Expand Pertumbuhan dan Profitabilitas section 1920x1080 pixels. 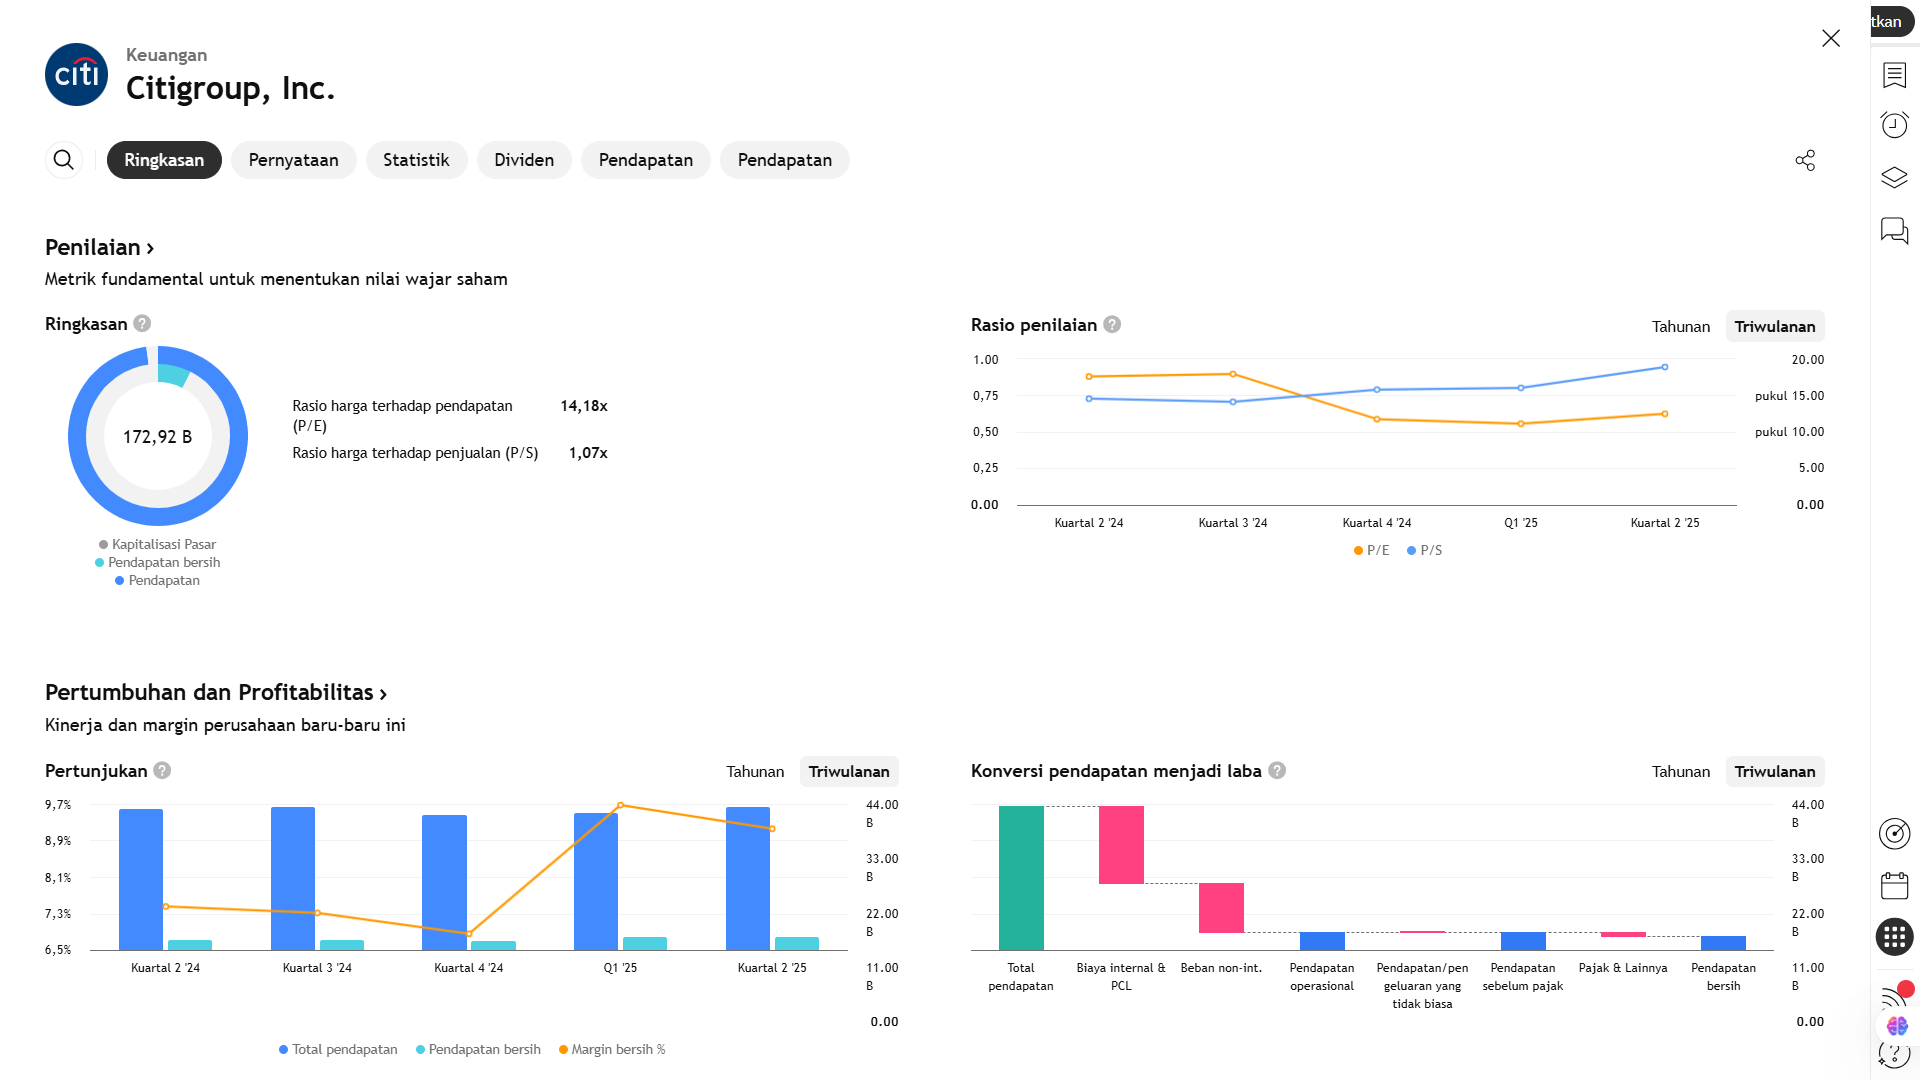point(215,693)
